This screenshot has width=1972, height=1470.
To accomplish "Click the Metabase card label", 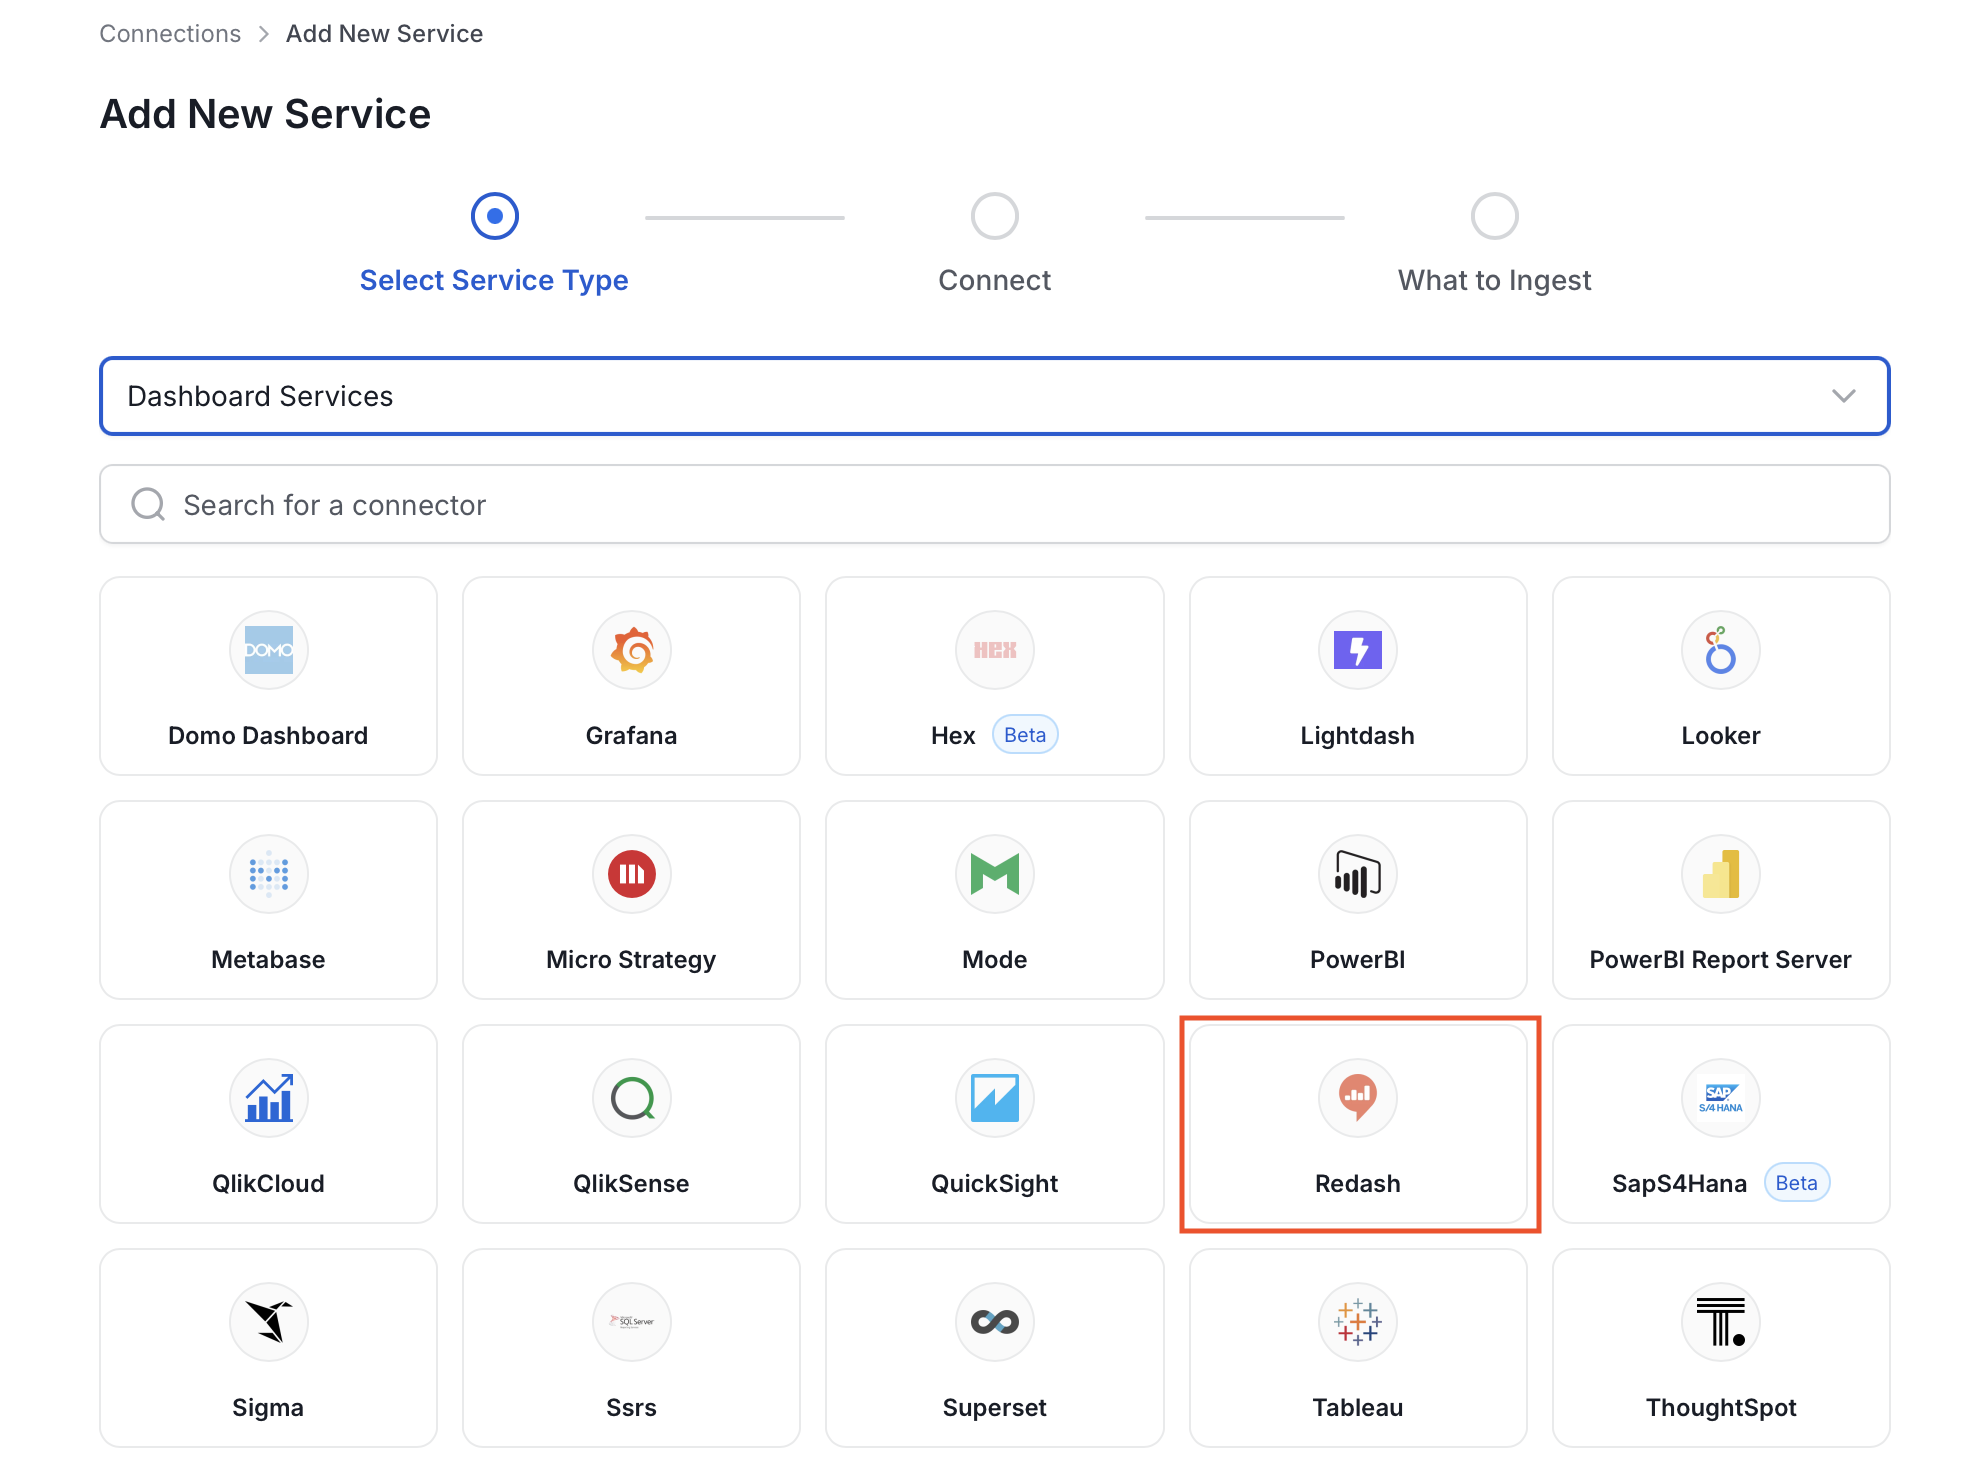I will [268, 960].
